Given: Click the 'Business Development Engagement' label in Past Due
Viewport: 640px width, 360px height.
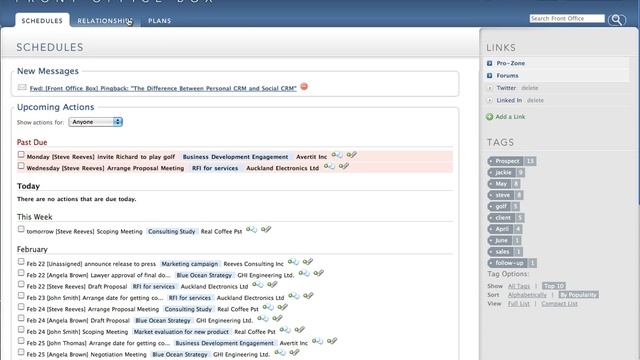Looking at the screenshot, I should click(x=235, y=157).
